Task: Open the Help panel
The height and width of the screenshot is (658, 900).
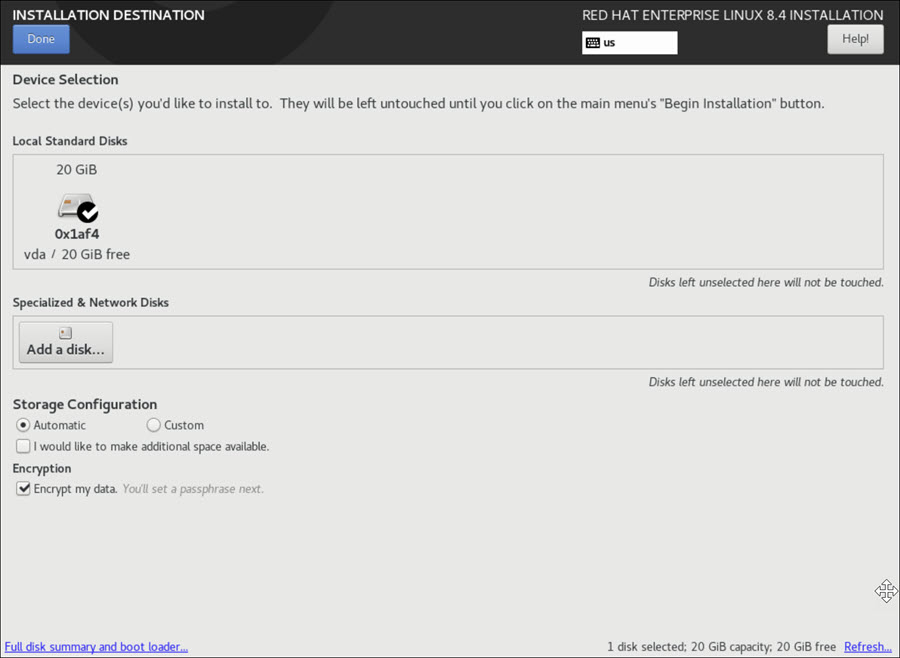Action: click(x=855, y=38)
